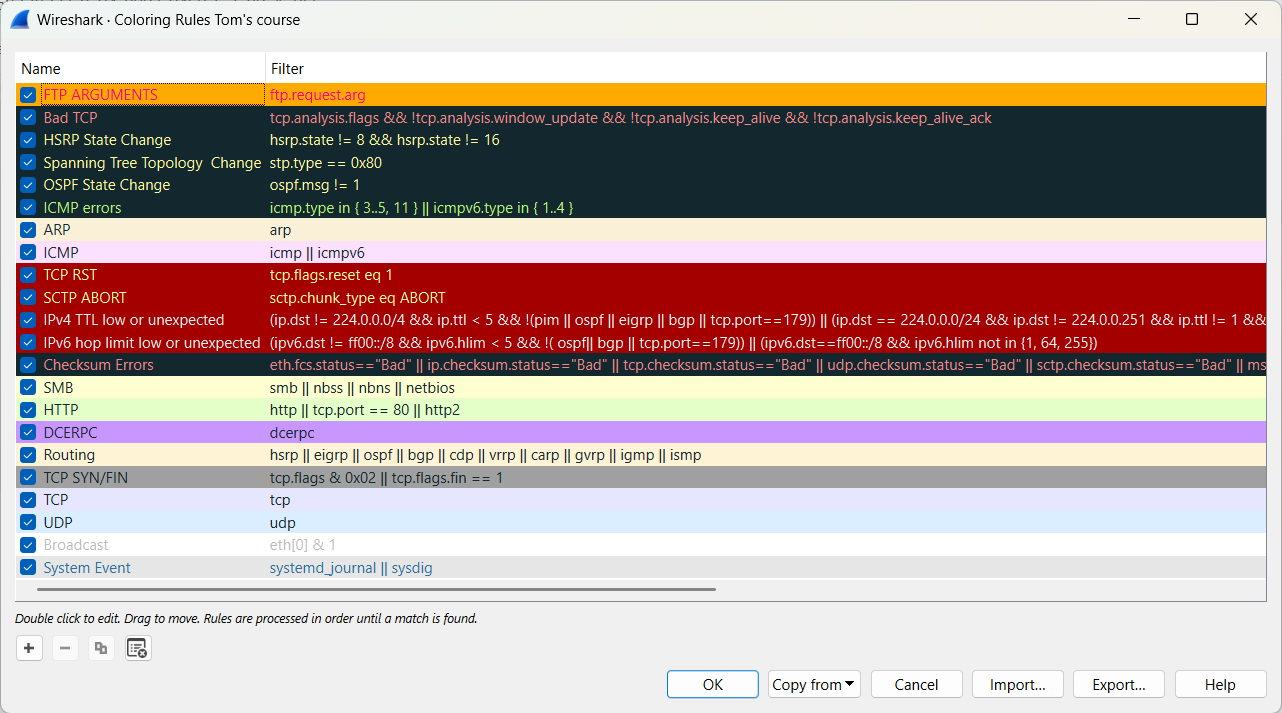This screenshot has height=713, width=1282.
Task: Select the ICMP errors rule name
Action: click(82, 208)
